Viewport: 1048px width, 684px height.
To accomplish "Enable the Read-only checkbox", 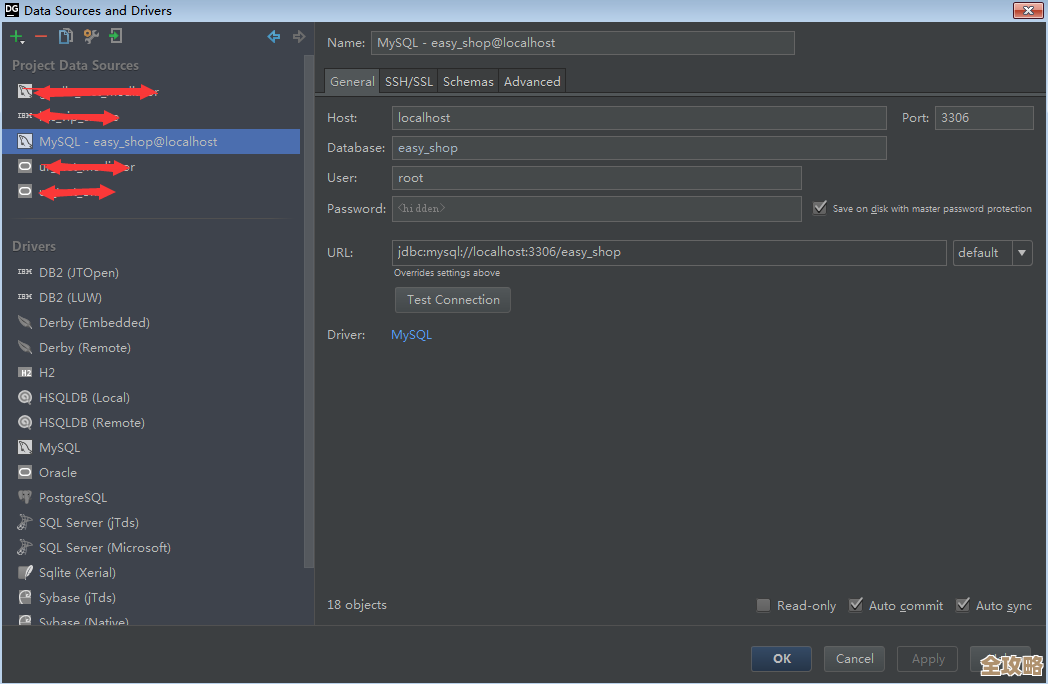I will click(x=764, y=605).
